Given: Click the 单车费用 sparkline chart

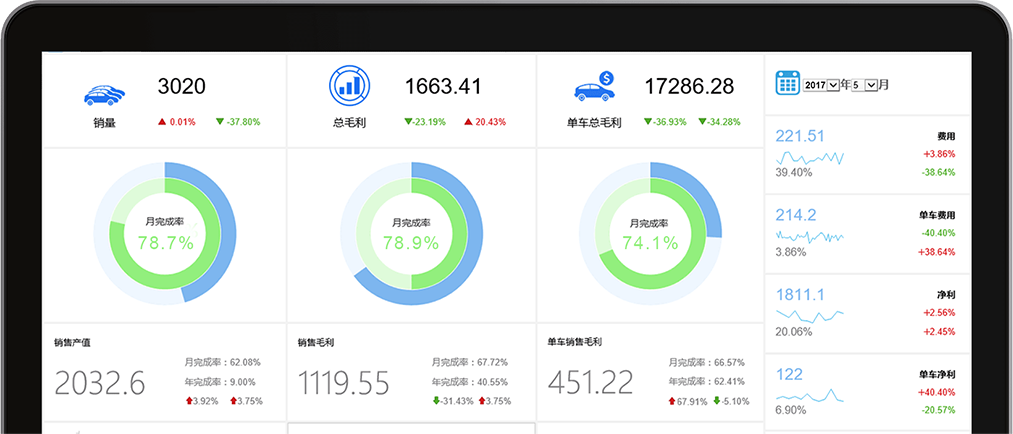Looking at the screenshot, I should [x=810, y=236].
